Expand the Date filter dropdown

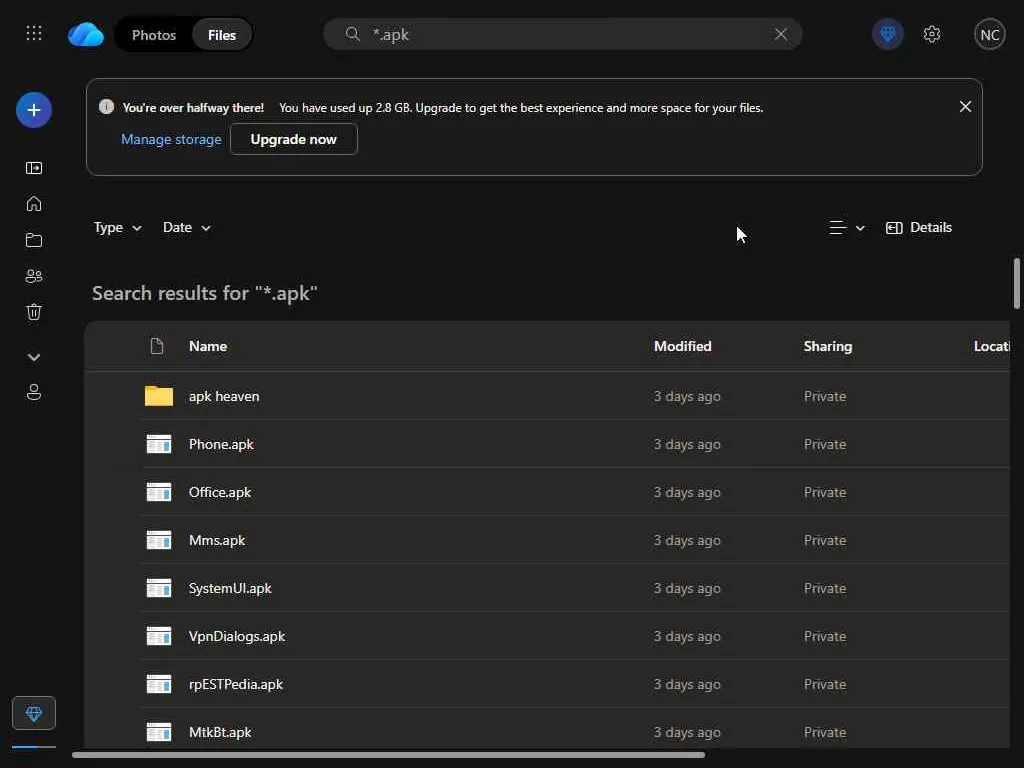pos(187,228)
